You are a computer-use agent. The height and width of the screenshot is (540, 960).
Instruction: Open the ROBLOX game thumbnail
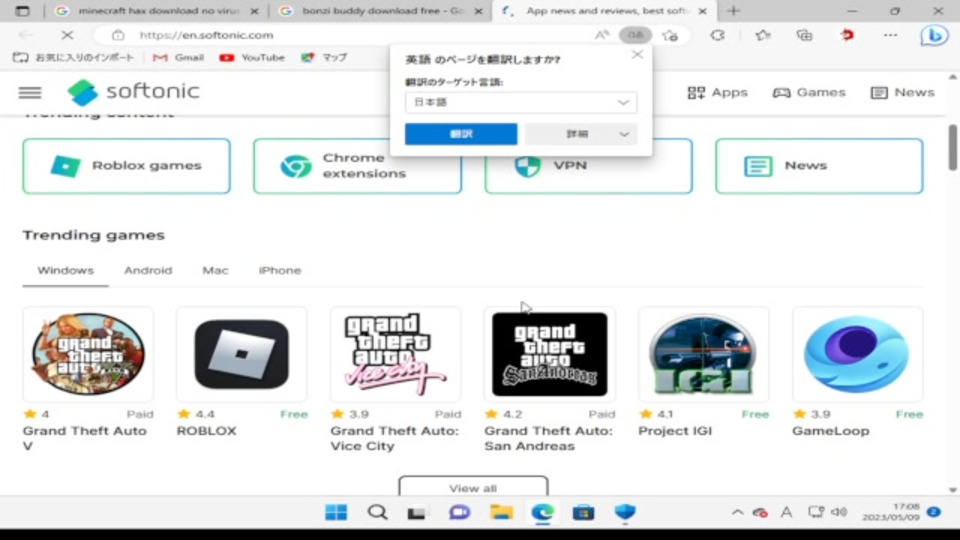[x=242, y=354]
